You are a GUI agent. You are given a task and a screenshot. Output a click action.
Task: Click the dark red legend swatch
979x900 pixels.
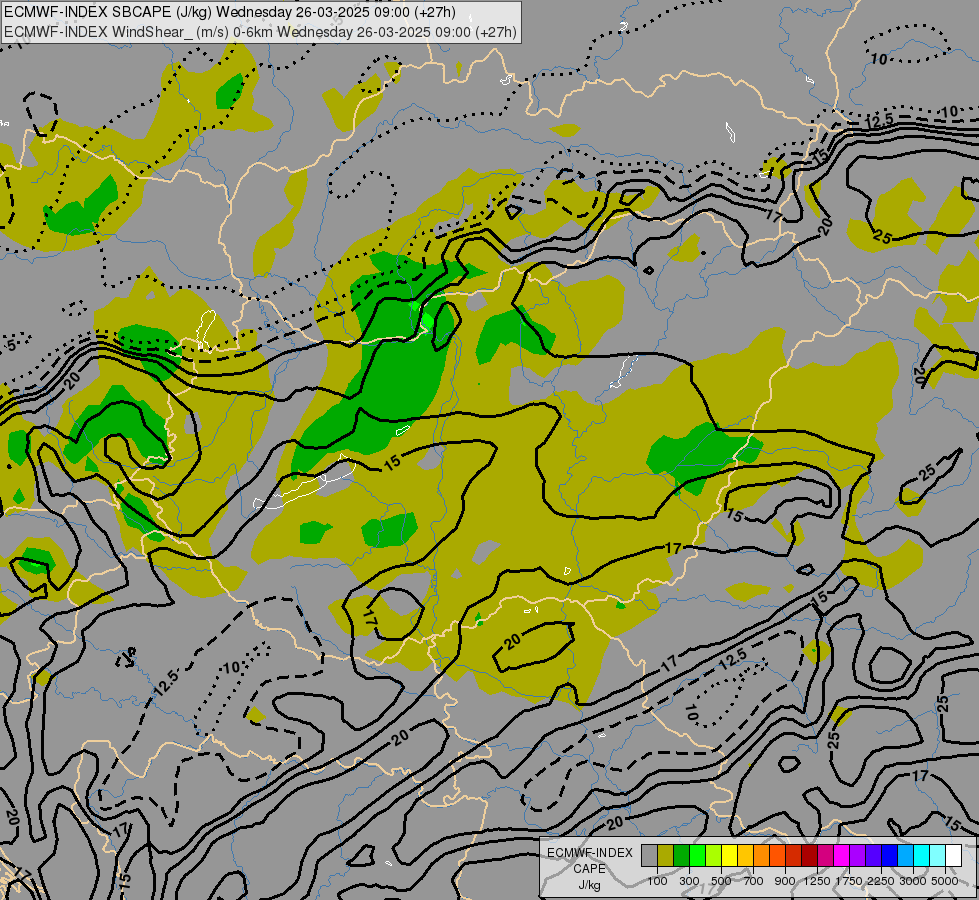(x=810, y=855)
